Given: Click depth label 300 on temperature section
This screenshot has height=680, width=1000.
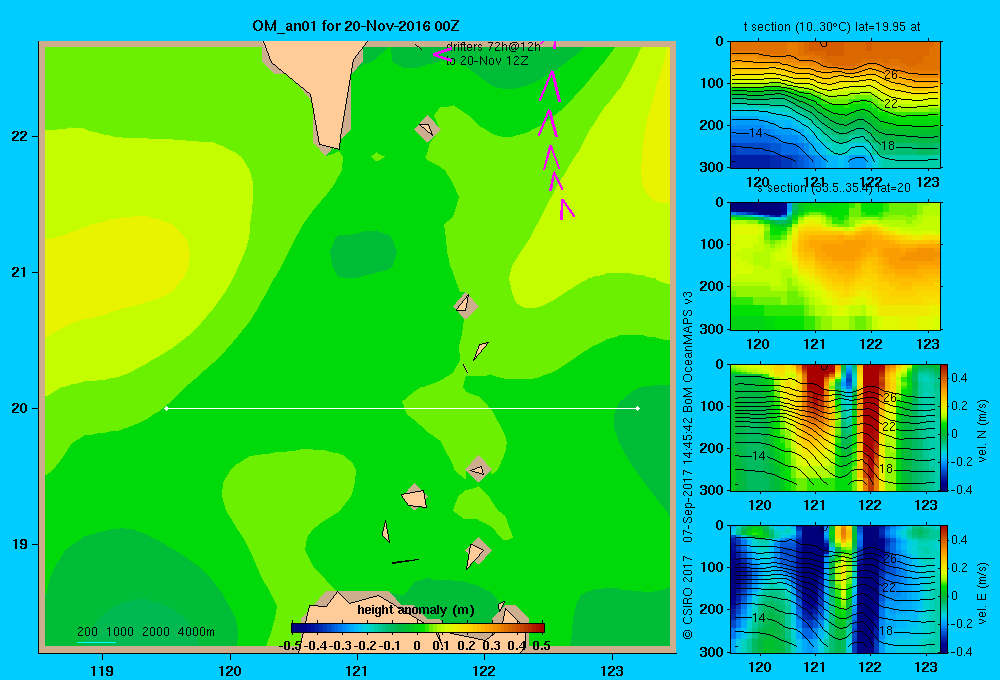Looking at the screenshot, I should [x=712, y=167].
